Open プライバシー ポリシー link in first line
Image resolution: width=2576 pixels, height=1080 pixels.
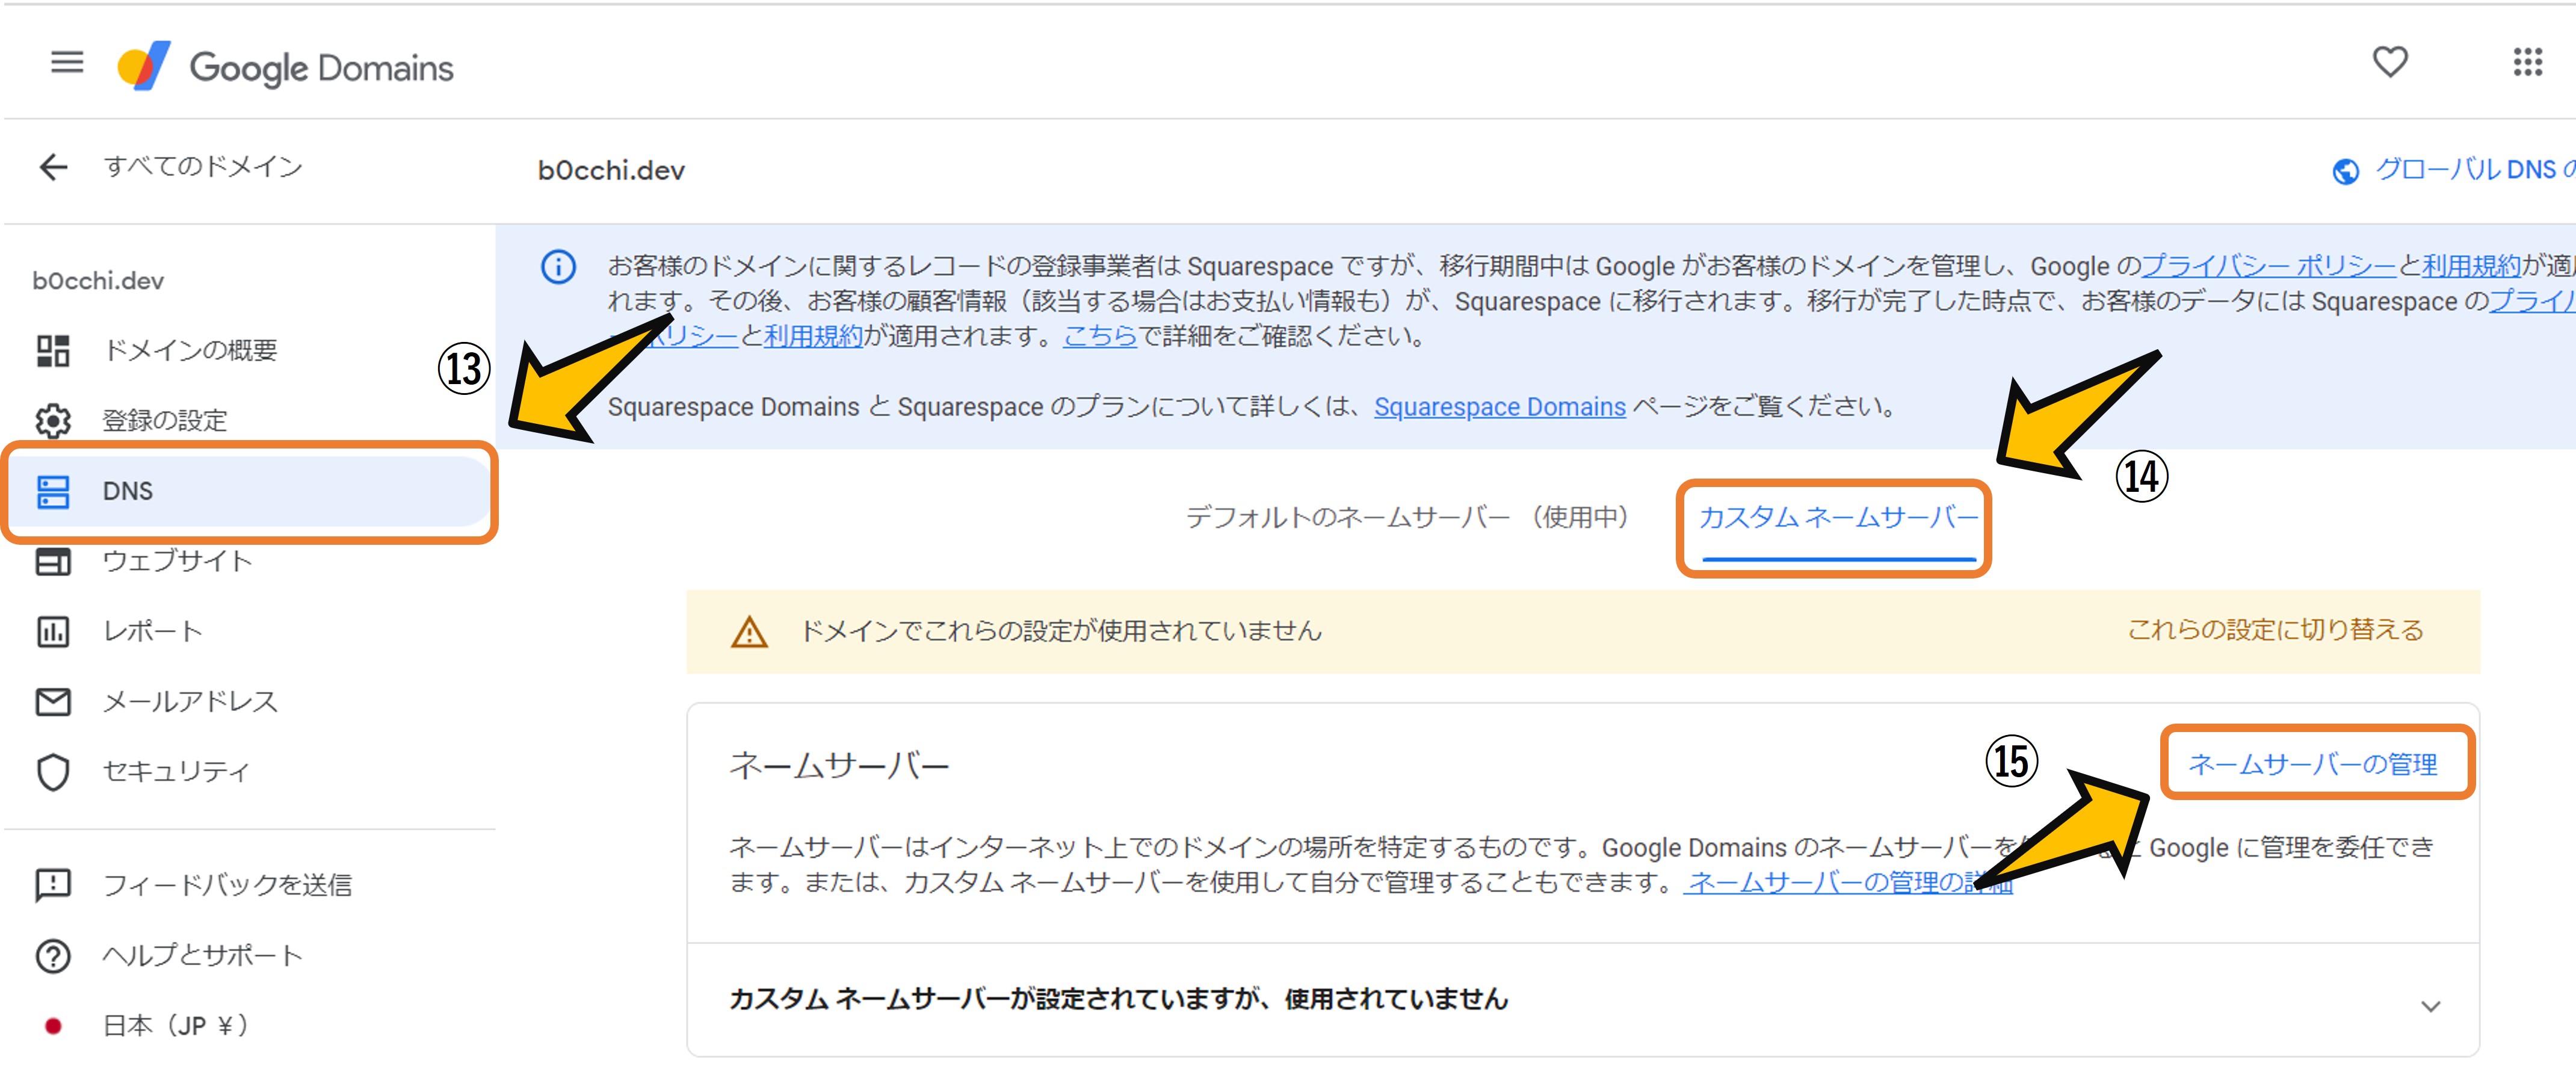[x=2268, y=266]
